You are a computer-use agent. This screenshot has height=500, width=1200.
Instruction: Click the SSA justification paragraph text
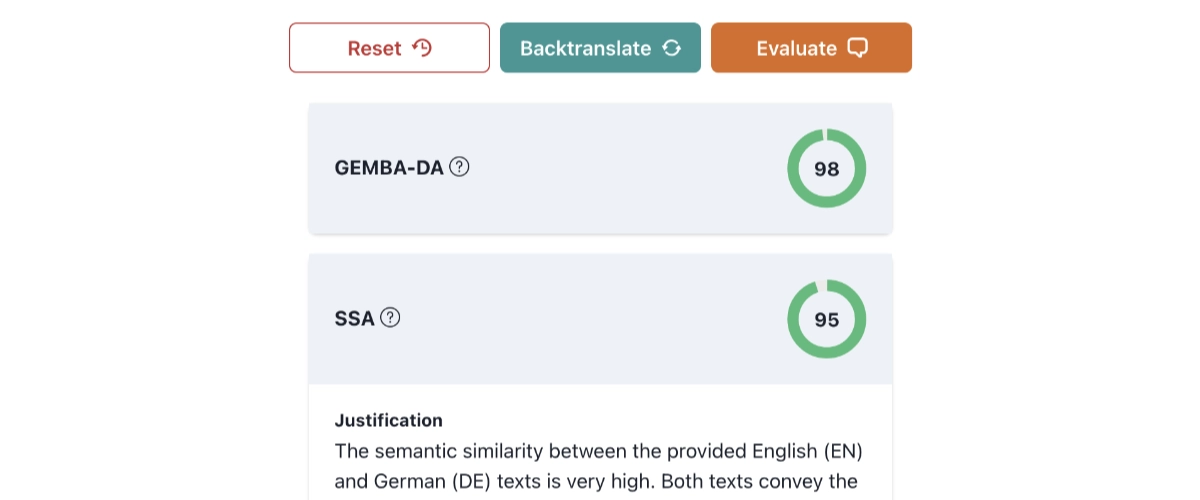coord(598,466)
